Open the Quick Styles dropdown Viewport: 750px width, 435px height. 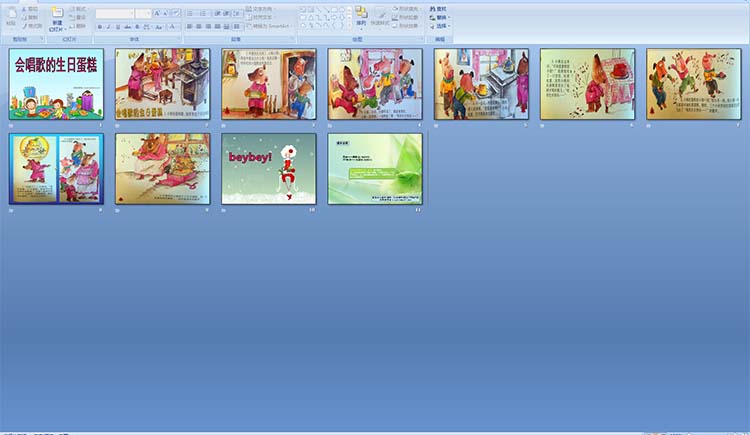[x=380, y=16]
